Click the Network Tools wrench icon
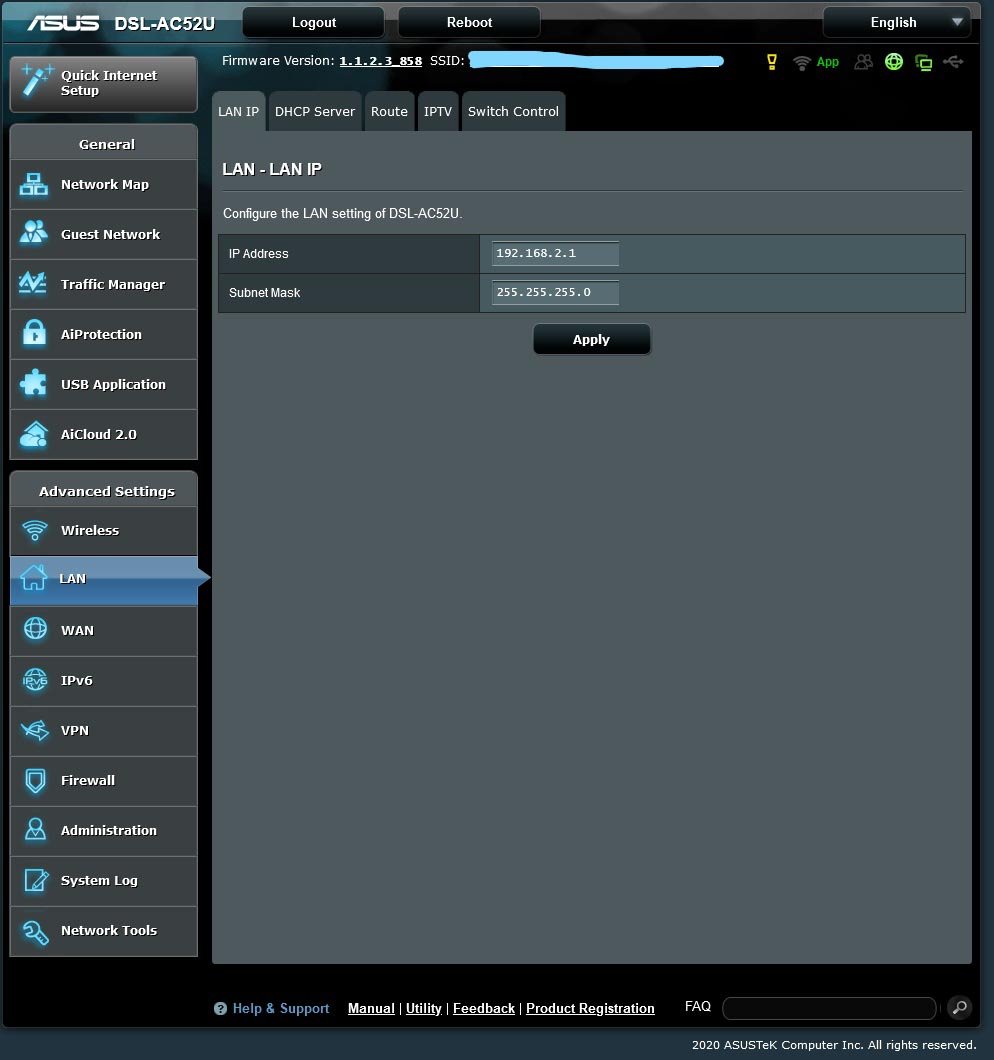This screenshot has height=1060, width=994. [35, 932]
